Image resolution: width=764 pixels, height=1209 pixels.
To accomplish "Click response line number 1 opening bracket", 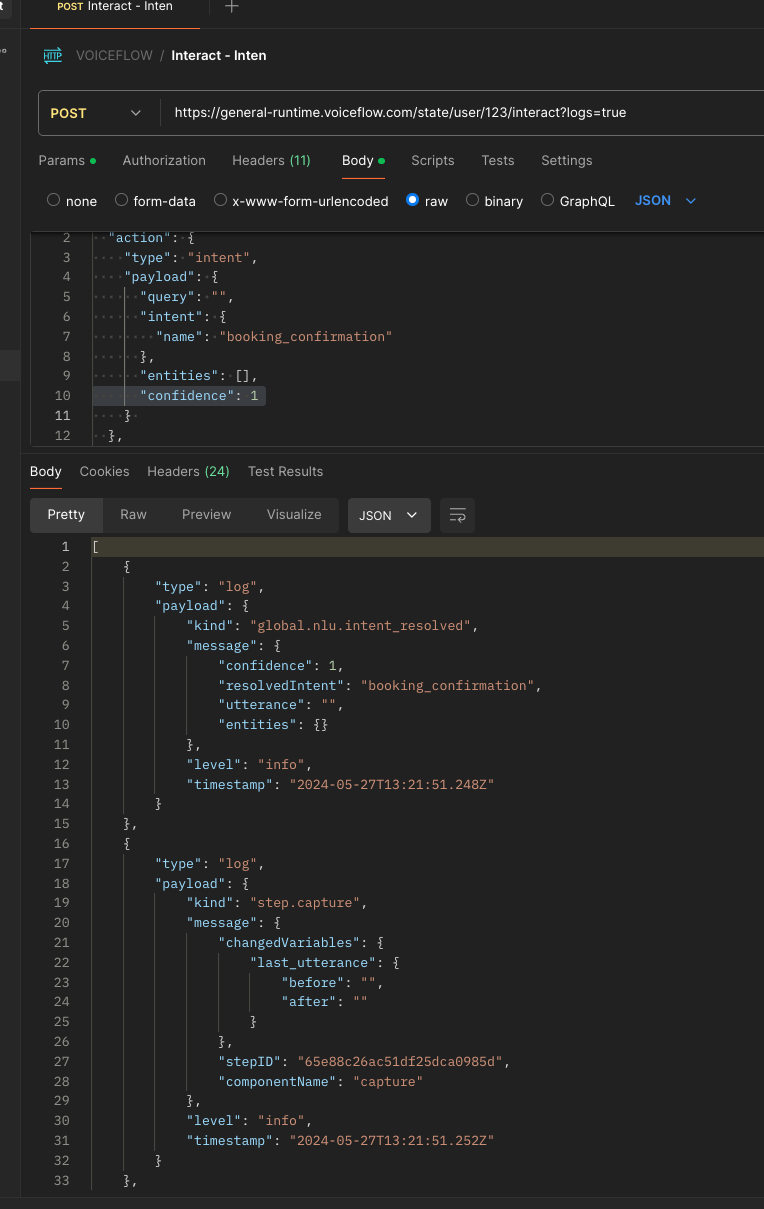I will pyautogui.click(x=95, y=547).
